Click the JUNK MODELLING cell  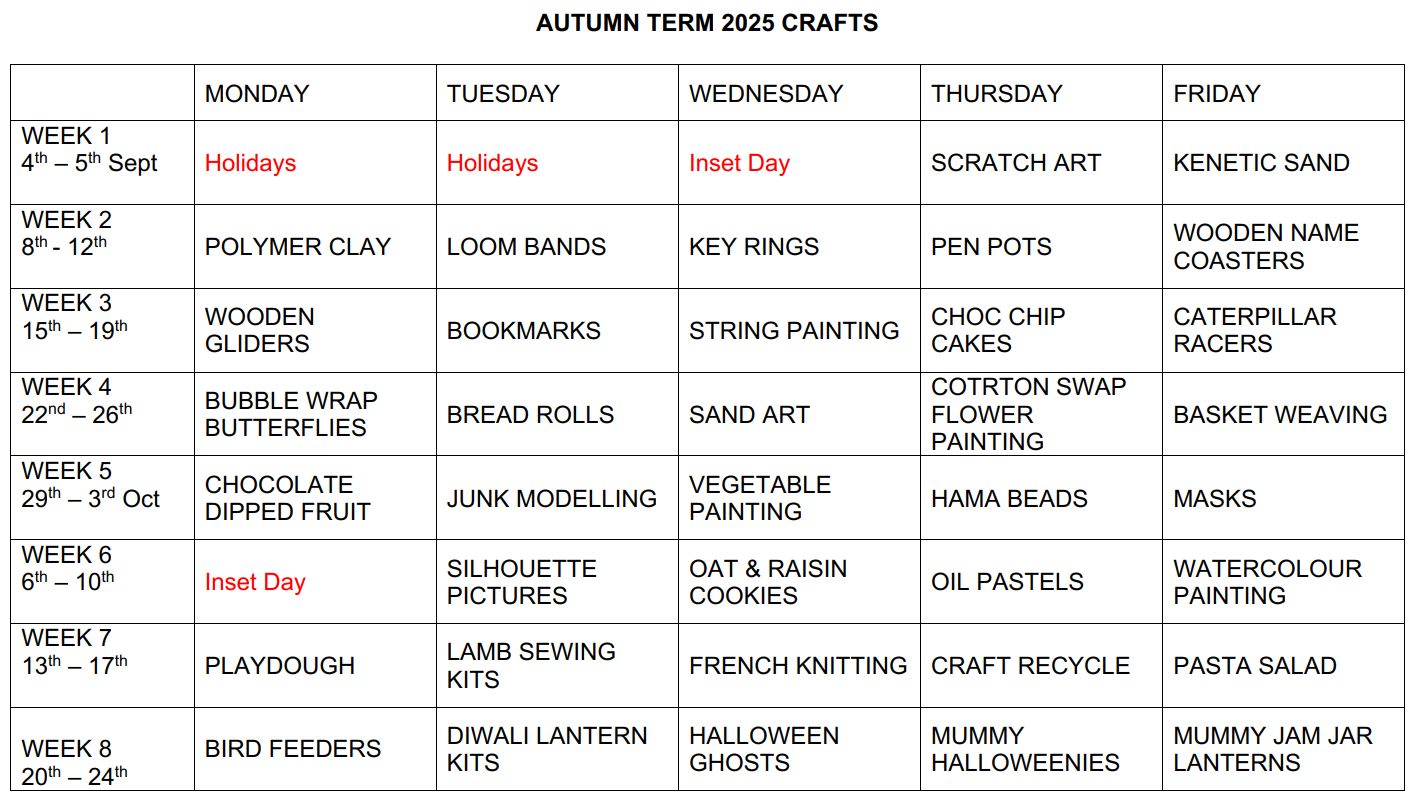551,498
